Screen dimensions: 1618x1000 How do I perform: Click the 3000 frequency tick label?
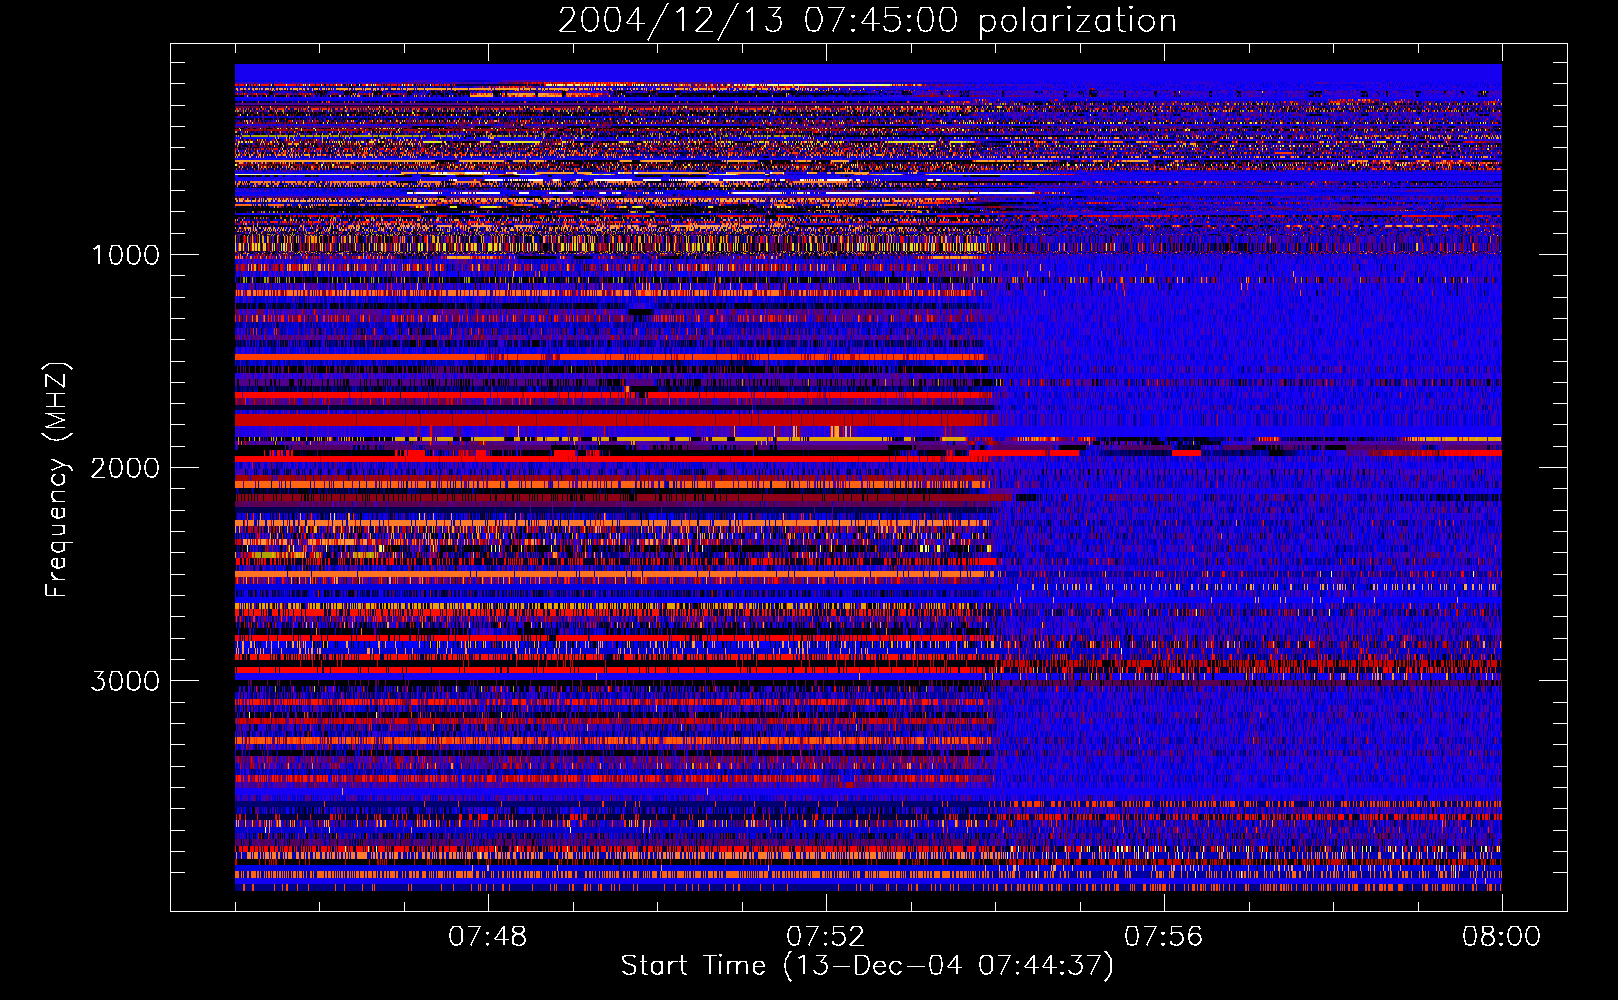pos(125,681)
